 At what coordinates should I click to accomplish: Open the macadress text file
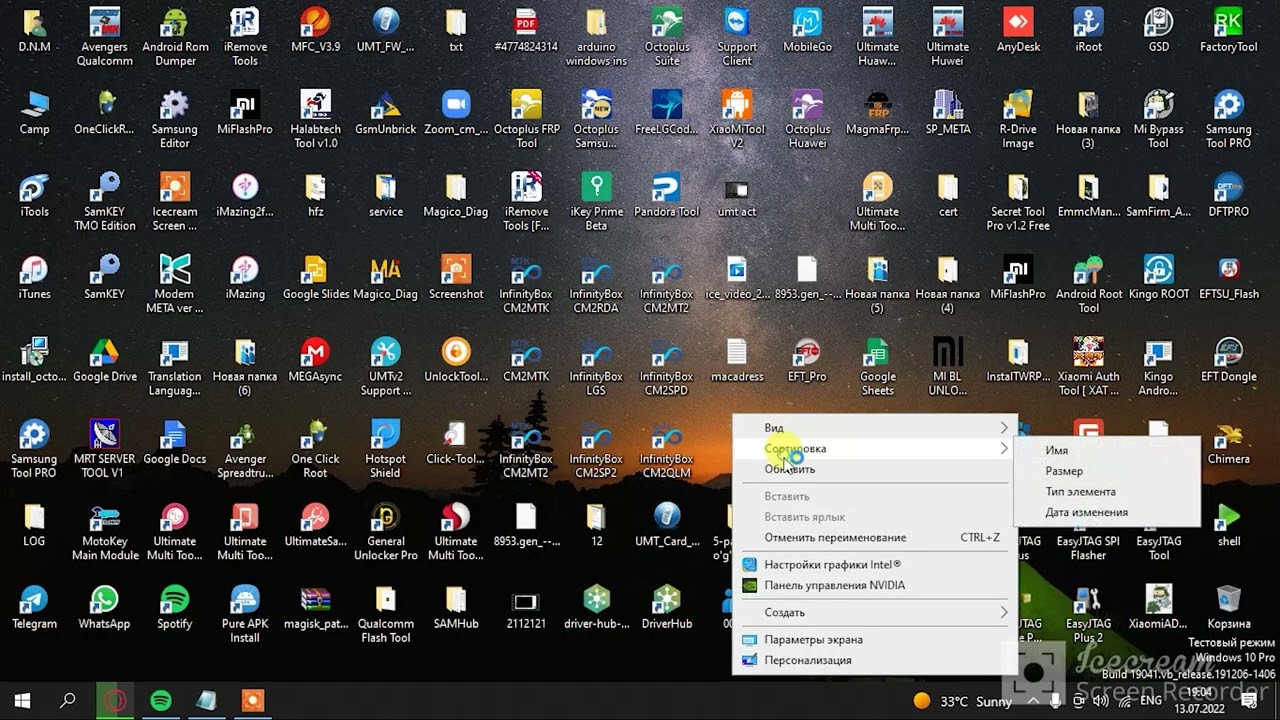(x=737, y=359)
